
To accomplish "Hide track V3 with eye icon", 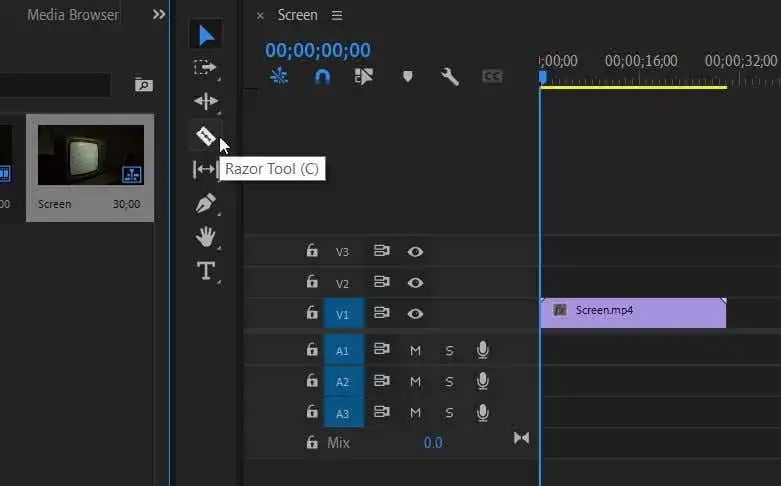I will [x=415, y=251].
